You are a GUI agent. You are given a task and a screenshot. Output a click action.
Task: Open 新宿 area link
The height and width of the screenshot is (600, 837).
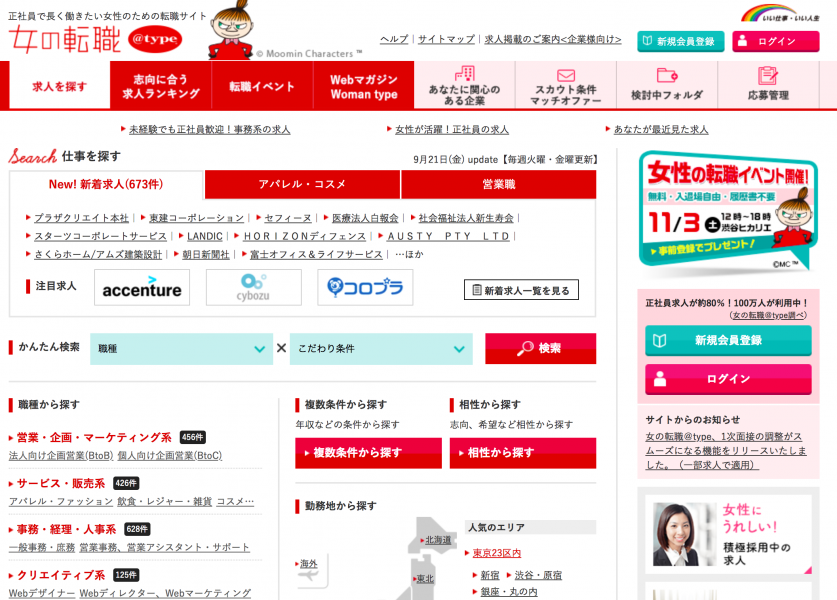point(489,575)
